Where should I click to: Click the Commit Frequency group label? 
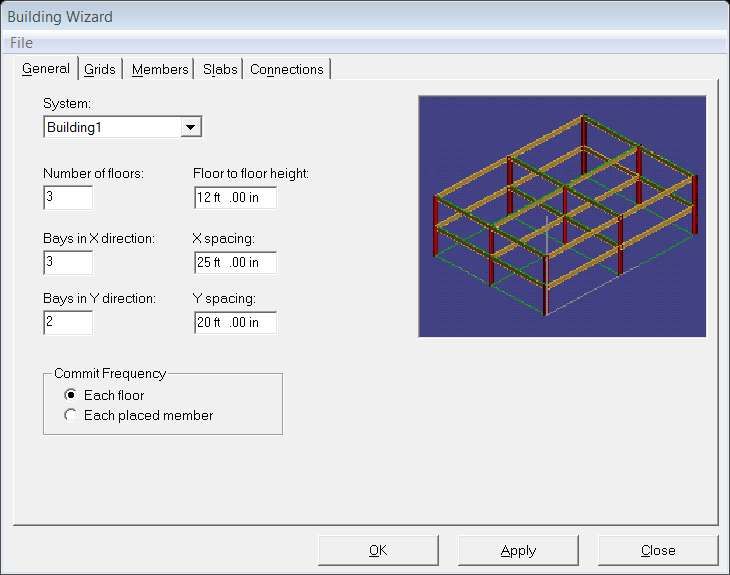click(x=110, y=373)
